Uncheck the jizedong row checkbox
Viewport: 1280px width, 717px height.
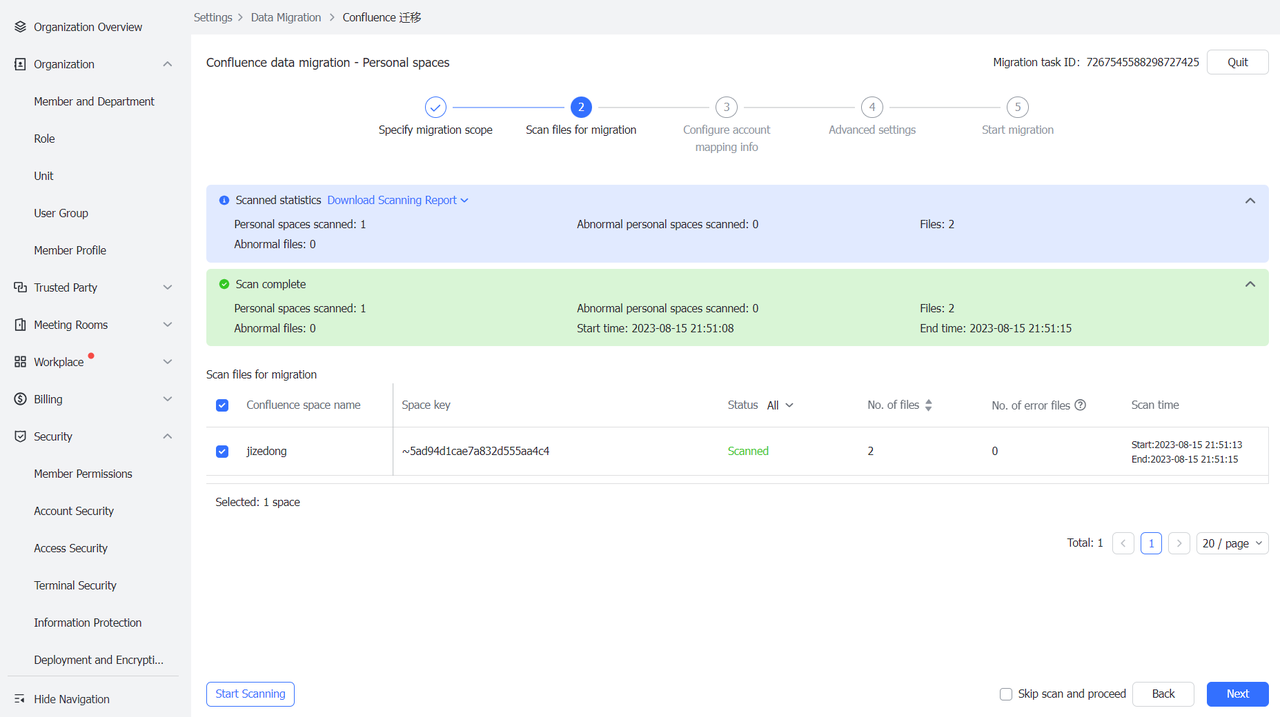click(222, 451)
